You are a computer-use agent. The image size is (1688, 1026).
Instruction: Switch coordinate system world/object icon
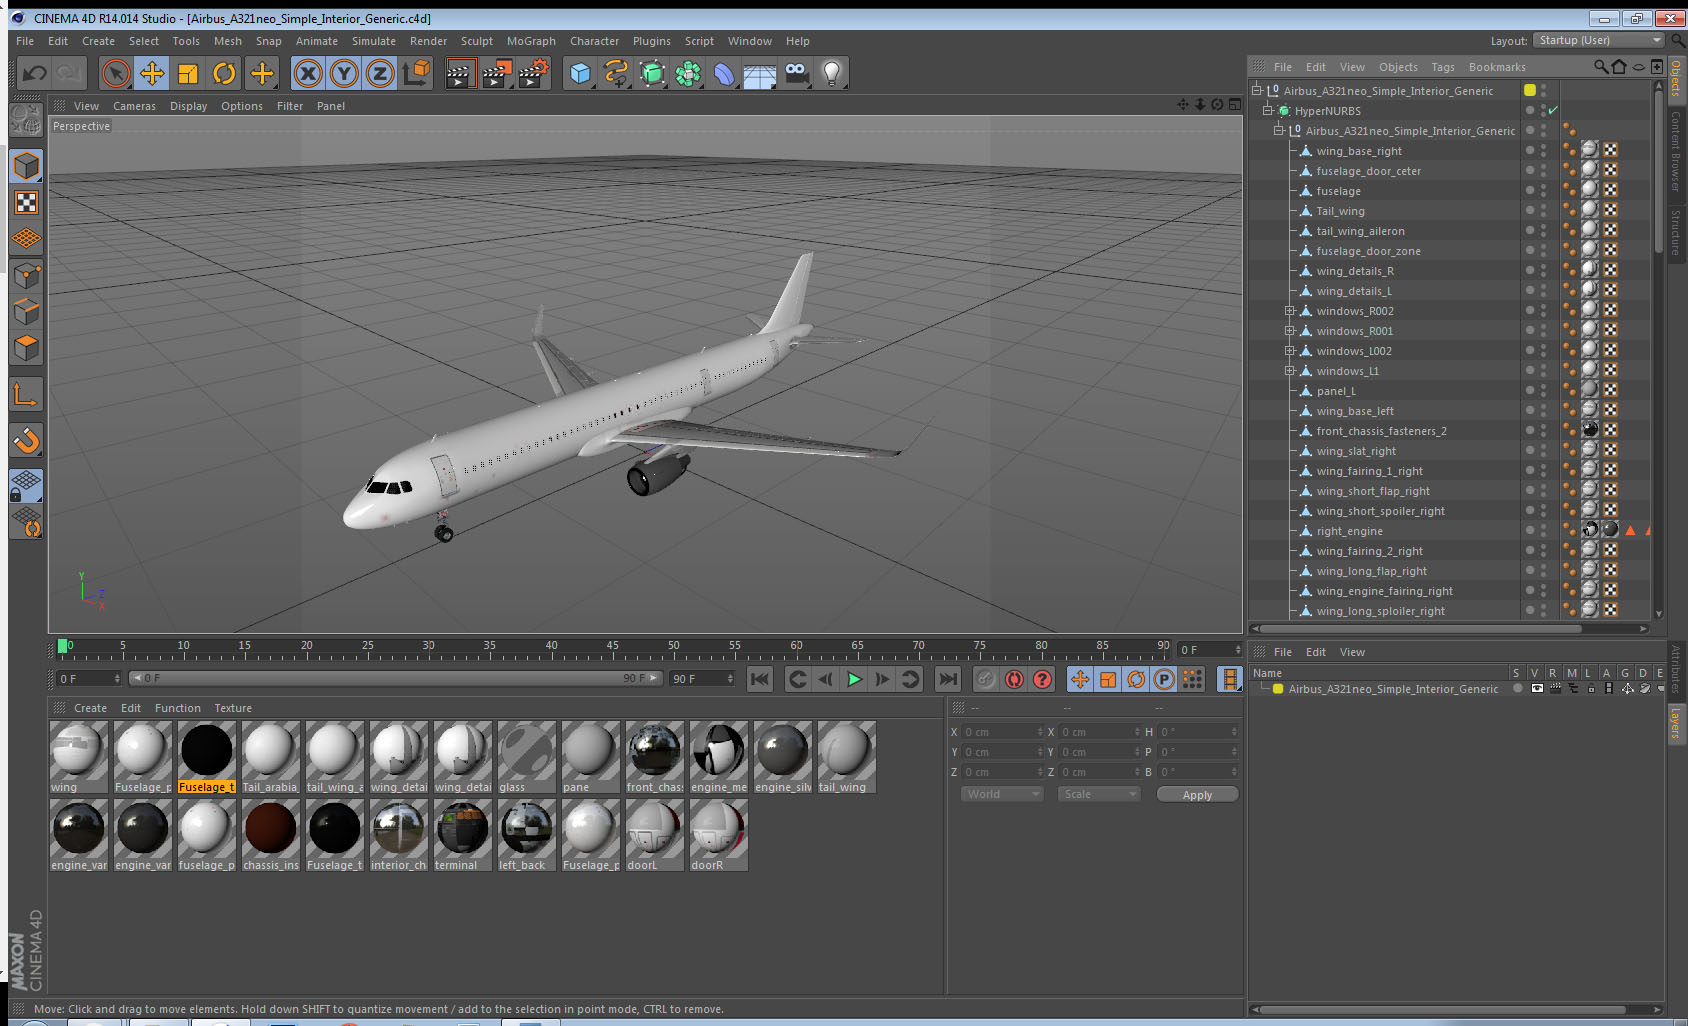coord(416,73)
